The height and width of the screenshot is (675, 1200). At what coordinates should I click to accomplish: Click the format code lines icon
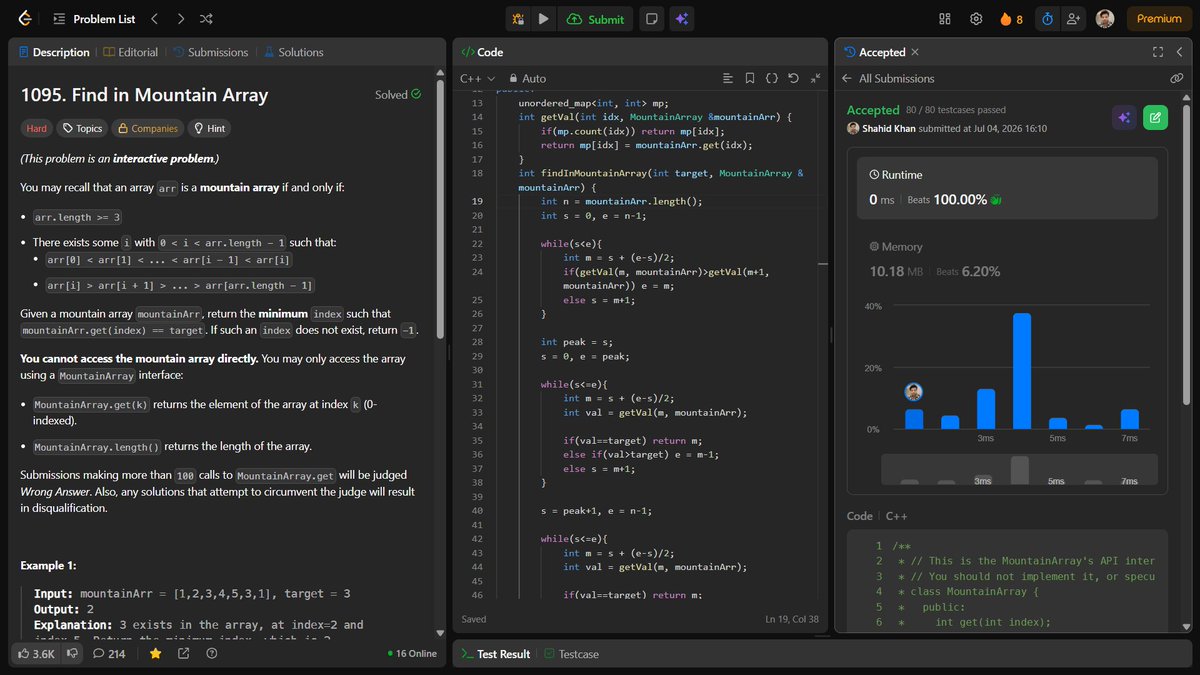(728, 78)
